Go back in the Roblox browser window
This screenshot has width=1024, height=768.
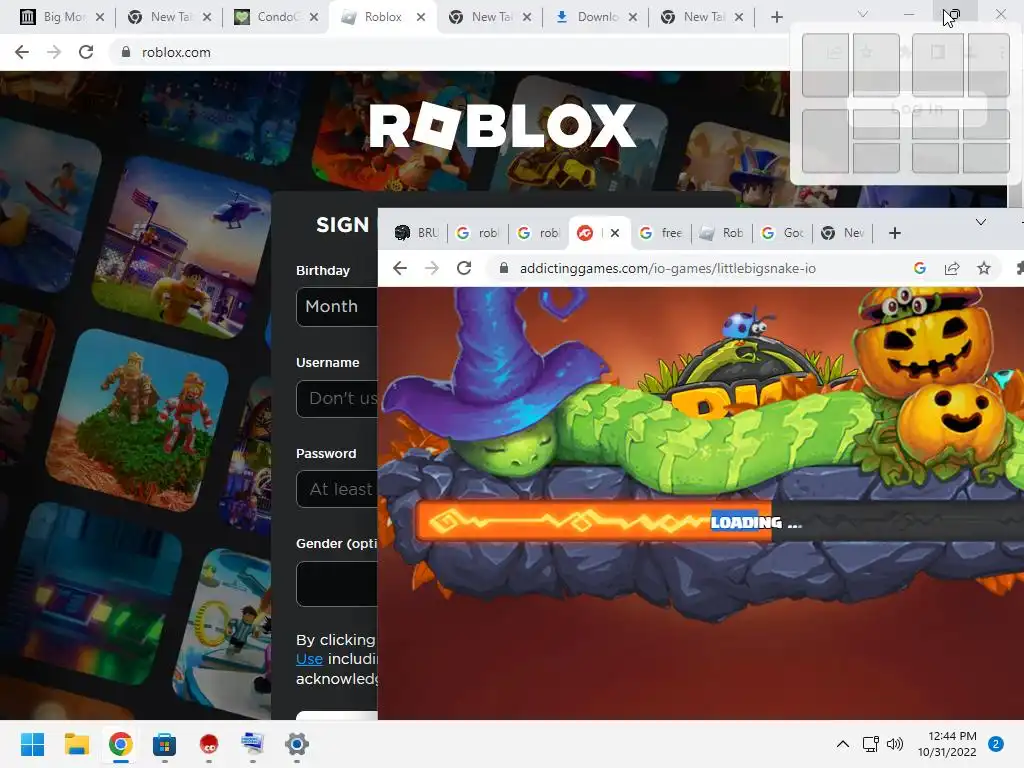pos(22,52)
